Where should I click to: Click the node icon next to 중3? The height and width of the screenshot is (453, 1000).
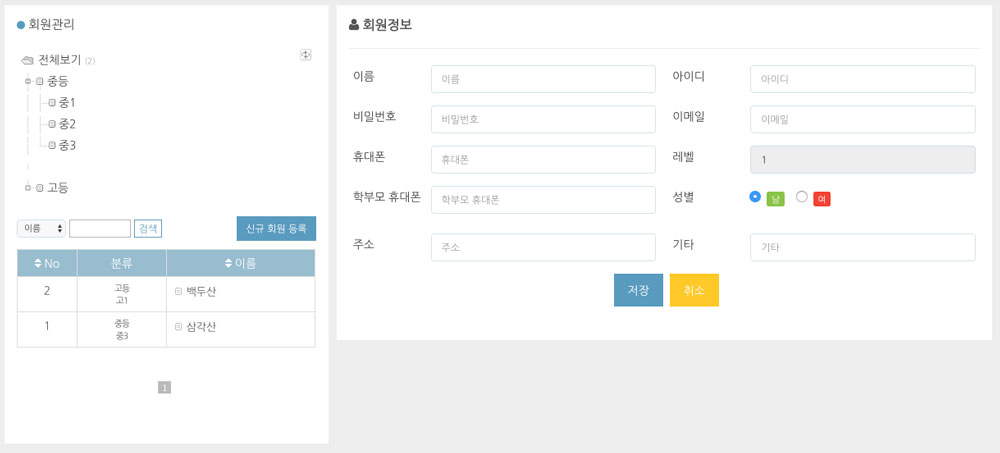52,146
